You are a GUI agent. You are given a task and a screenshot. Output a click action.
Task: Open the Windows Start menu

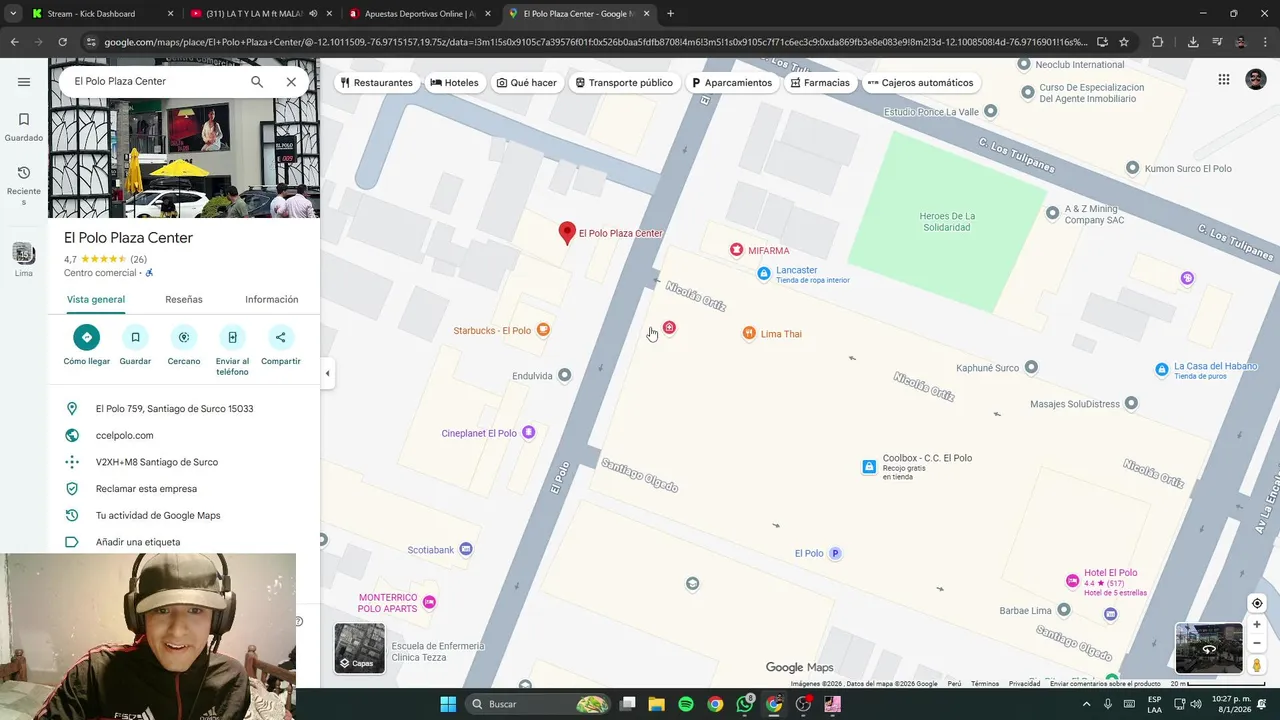tap(448, 704)
